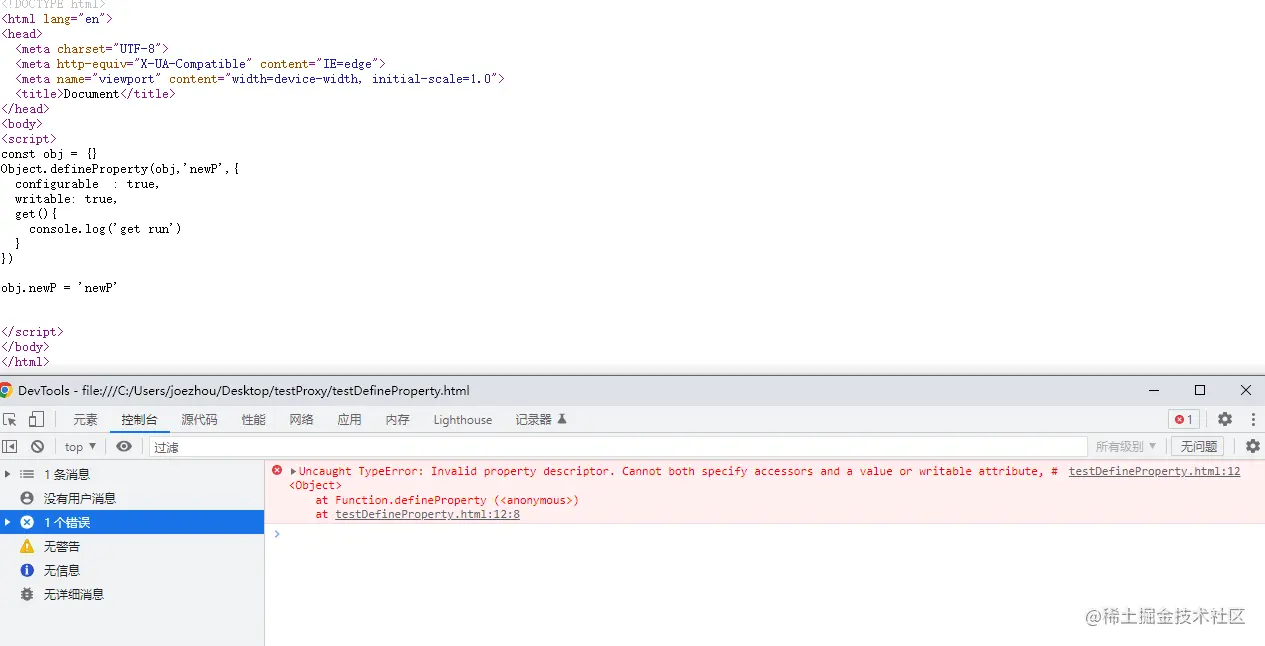Clear the console with the block icon
The image size is (1265, 646).
[37, 446]
